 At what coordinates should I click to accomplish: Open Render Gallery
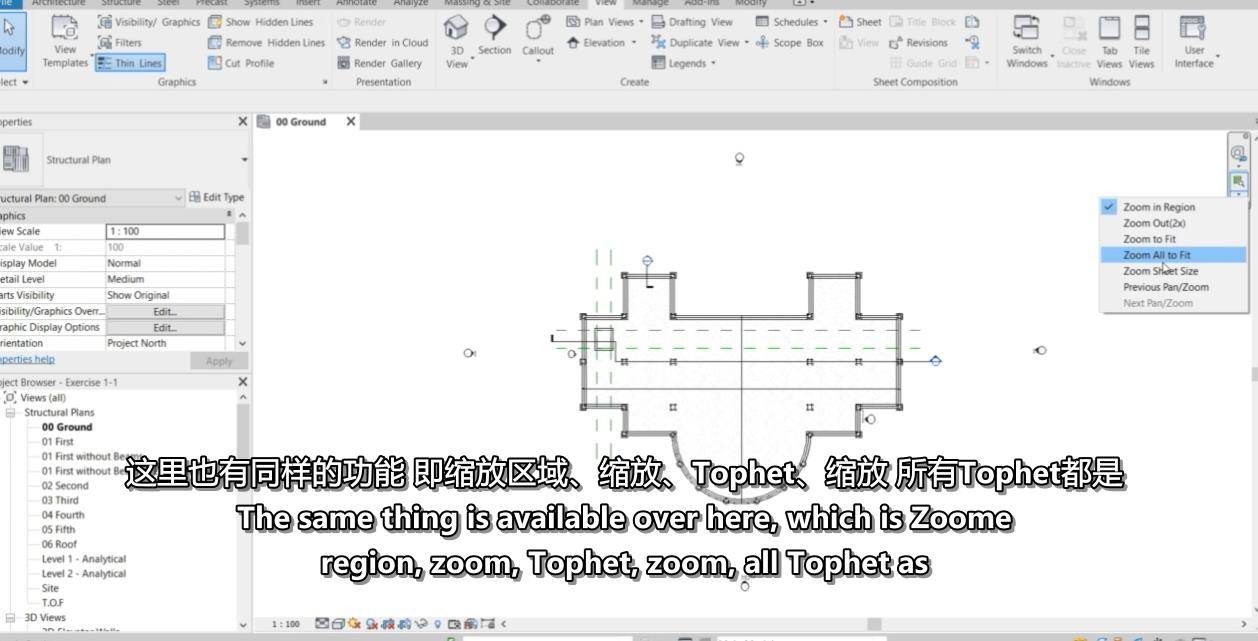click(x=379, y=63)
